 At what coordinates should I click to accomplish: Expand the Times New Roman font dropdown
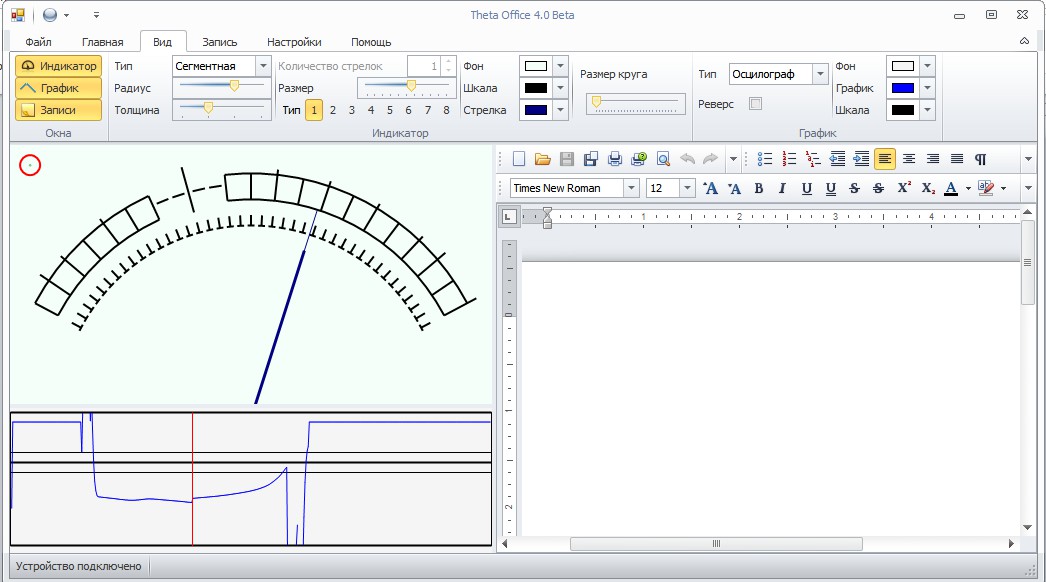631,188
